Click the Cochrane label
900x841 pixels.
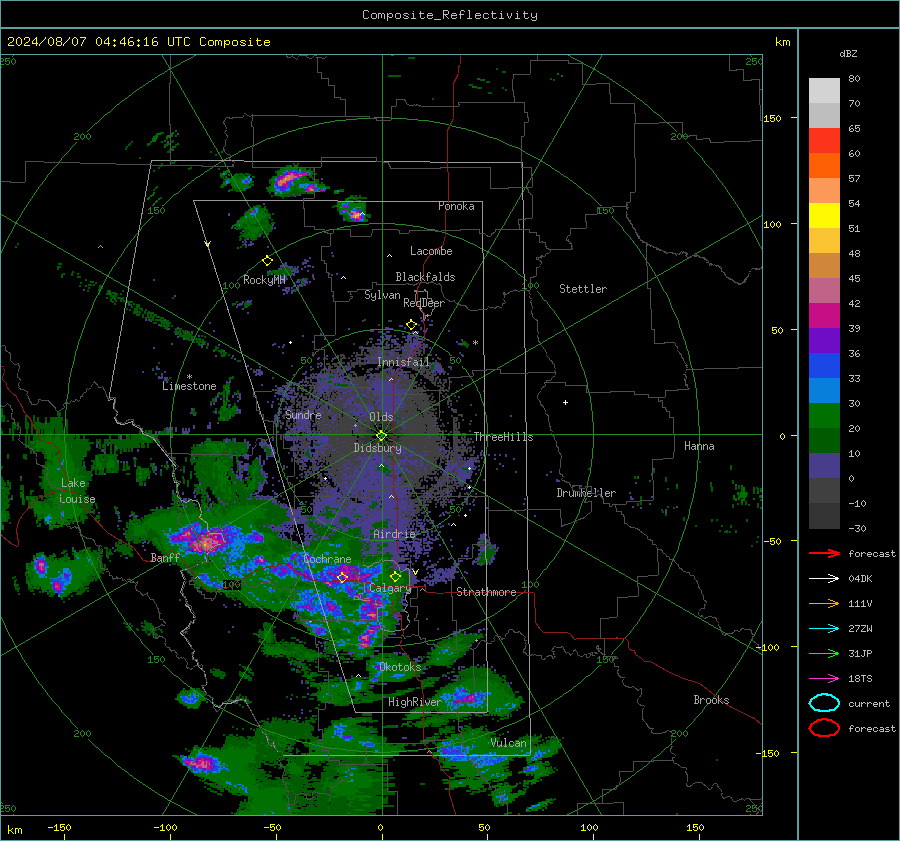point(327,559)
